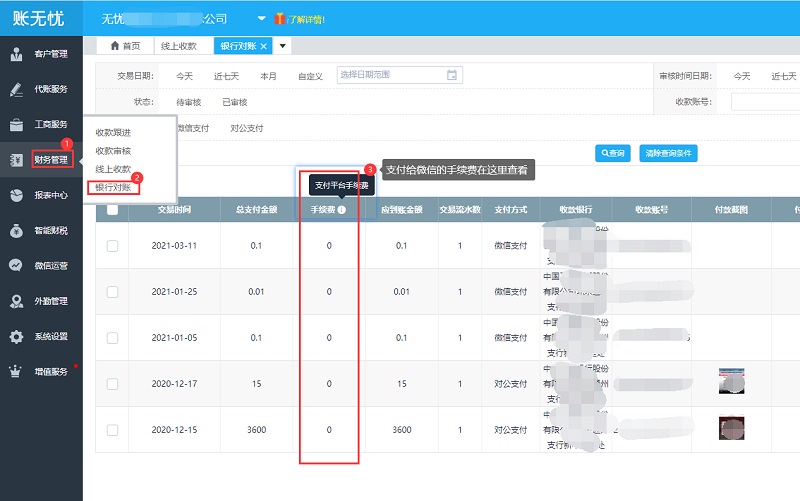This screenshot has height=501, width=800.
Task: Click the 报表中心 pie chart icon
Action: [16, 195]
